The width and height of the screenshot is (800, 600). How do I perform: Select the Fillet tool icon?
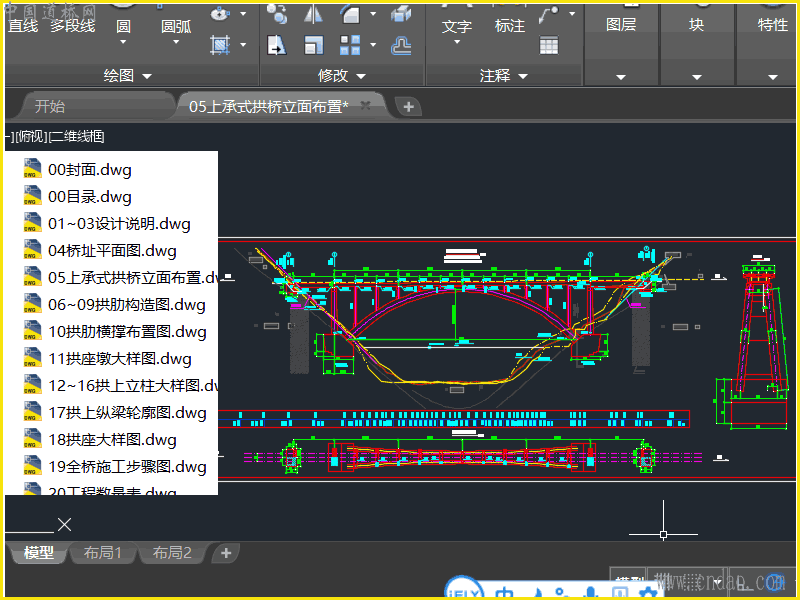351,14
